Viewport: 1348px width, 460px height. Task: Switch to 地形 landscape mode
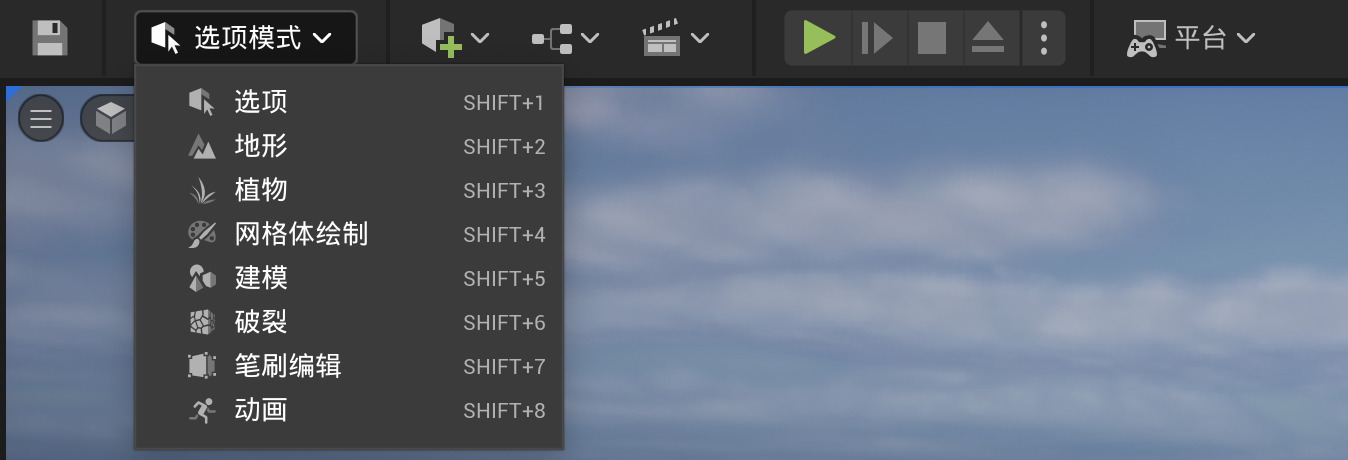point(349,146)
